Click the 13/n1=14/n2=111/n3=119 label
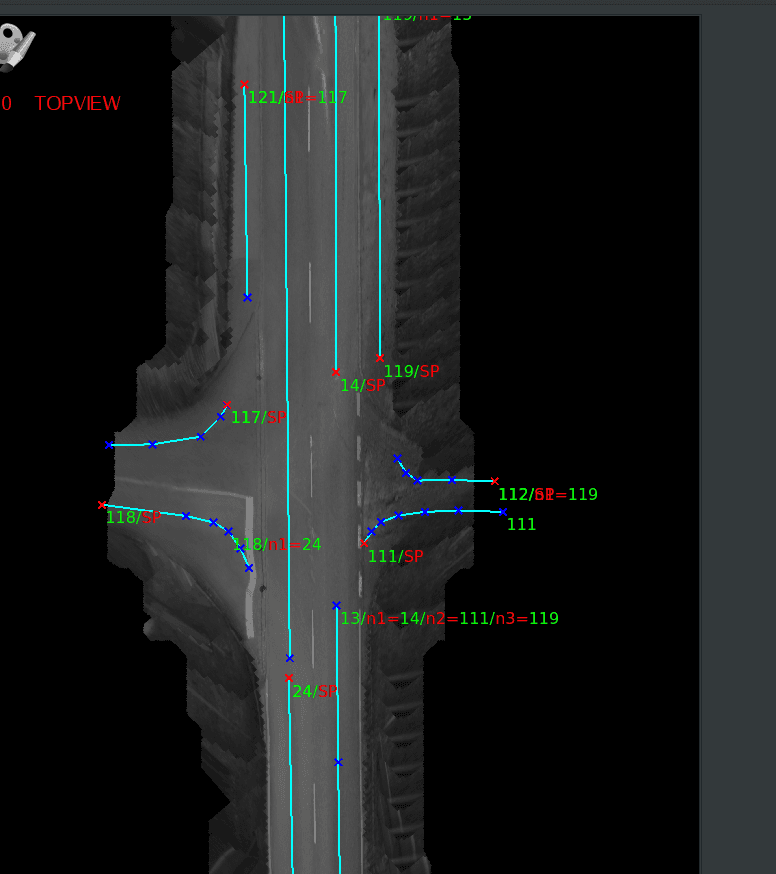The image size is (776, 874). pyautogui.click(x=449, y=618)
